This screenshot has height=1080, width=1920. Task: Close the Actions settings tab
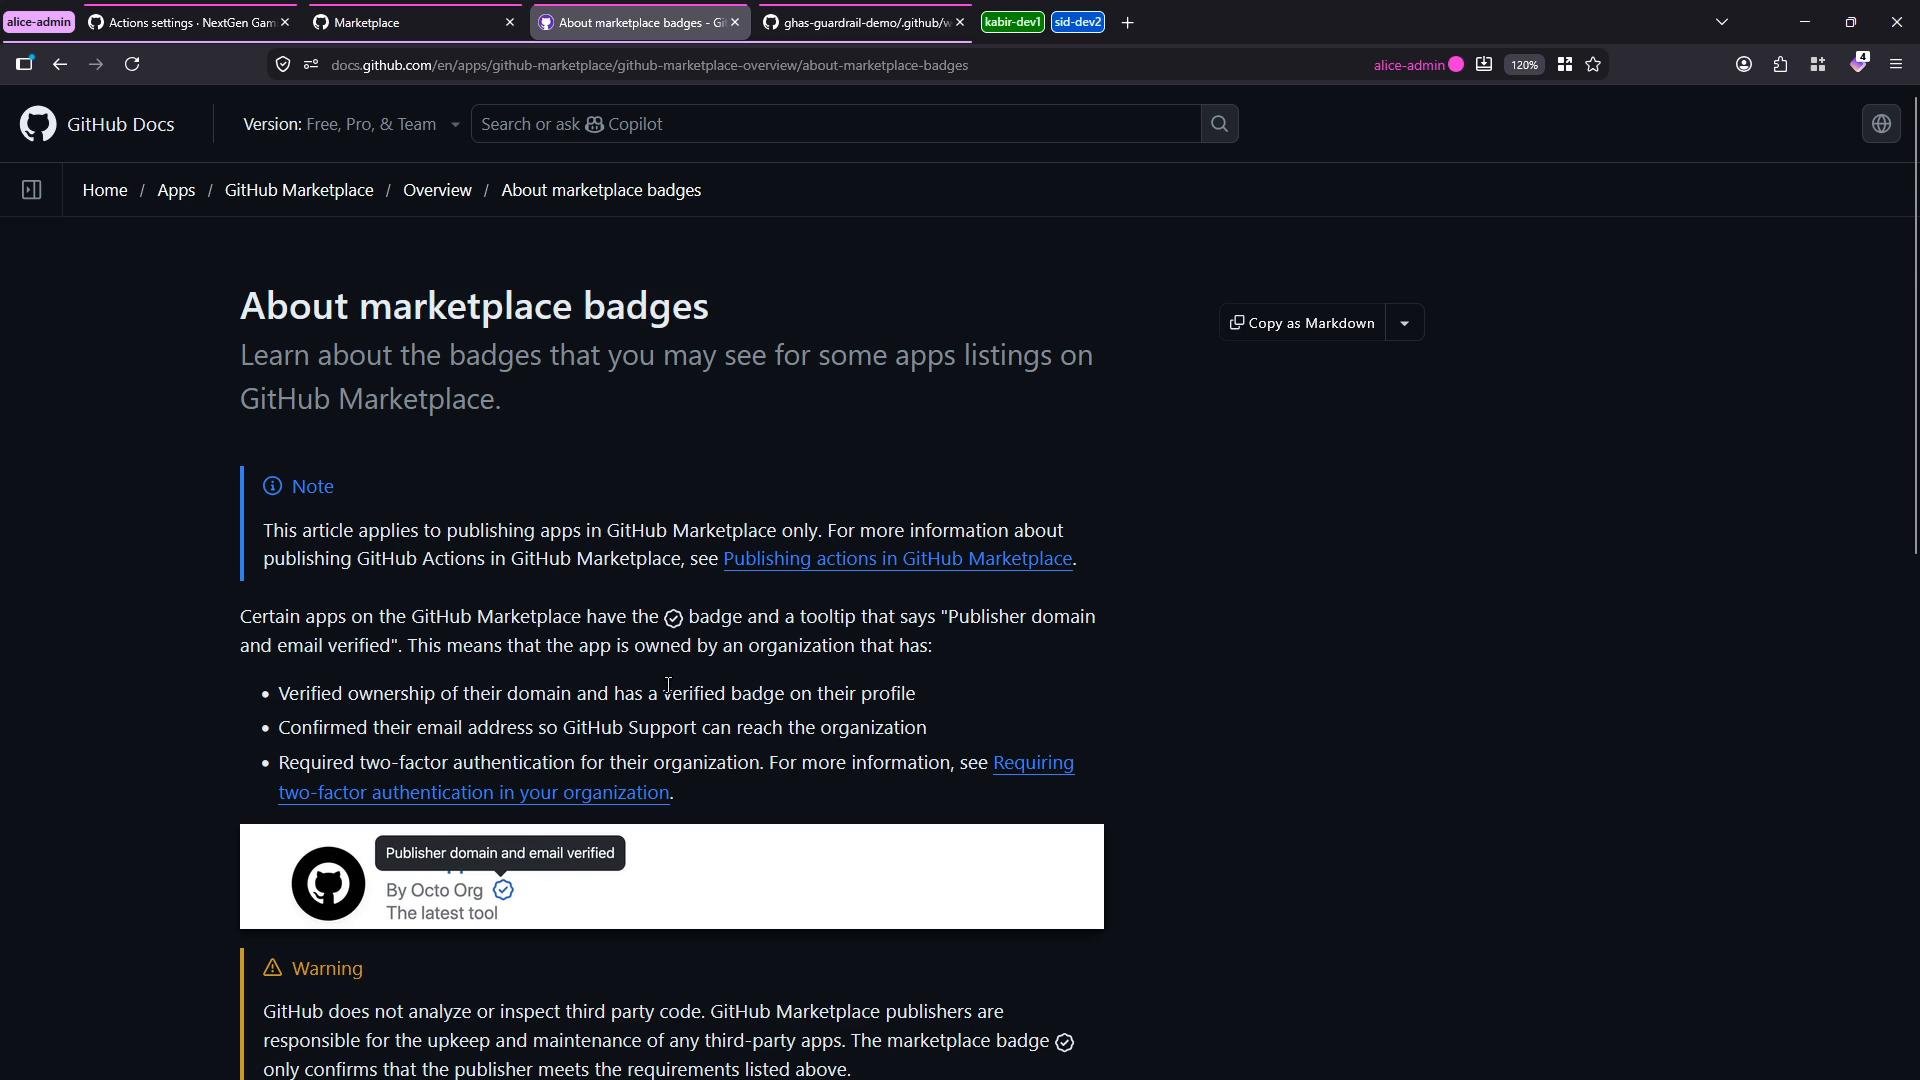(x=285, y=22)
